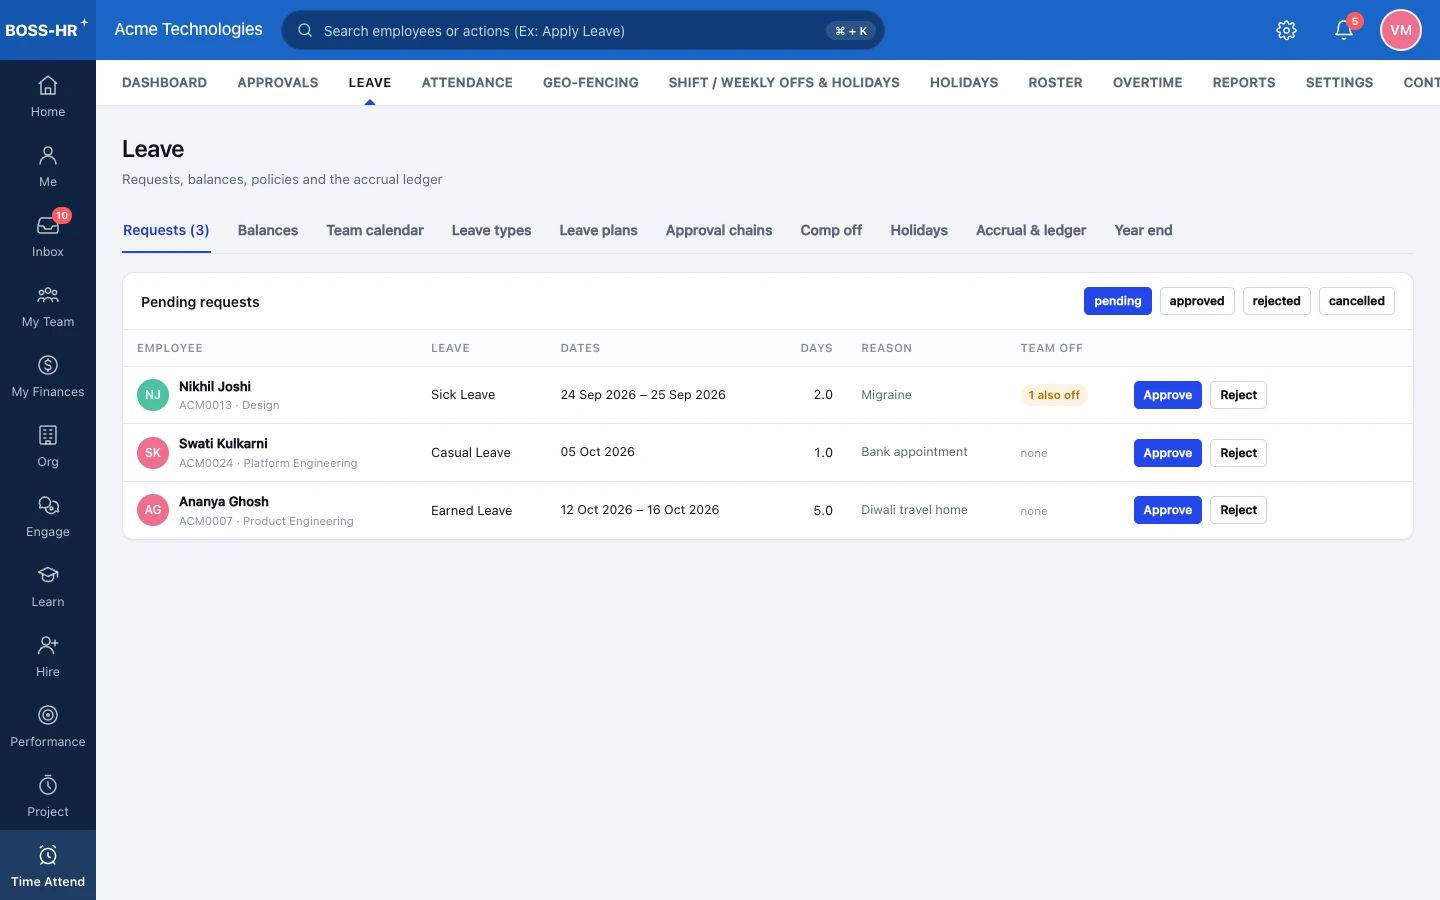Open My Team in the sidebar

tap(48, 306)
